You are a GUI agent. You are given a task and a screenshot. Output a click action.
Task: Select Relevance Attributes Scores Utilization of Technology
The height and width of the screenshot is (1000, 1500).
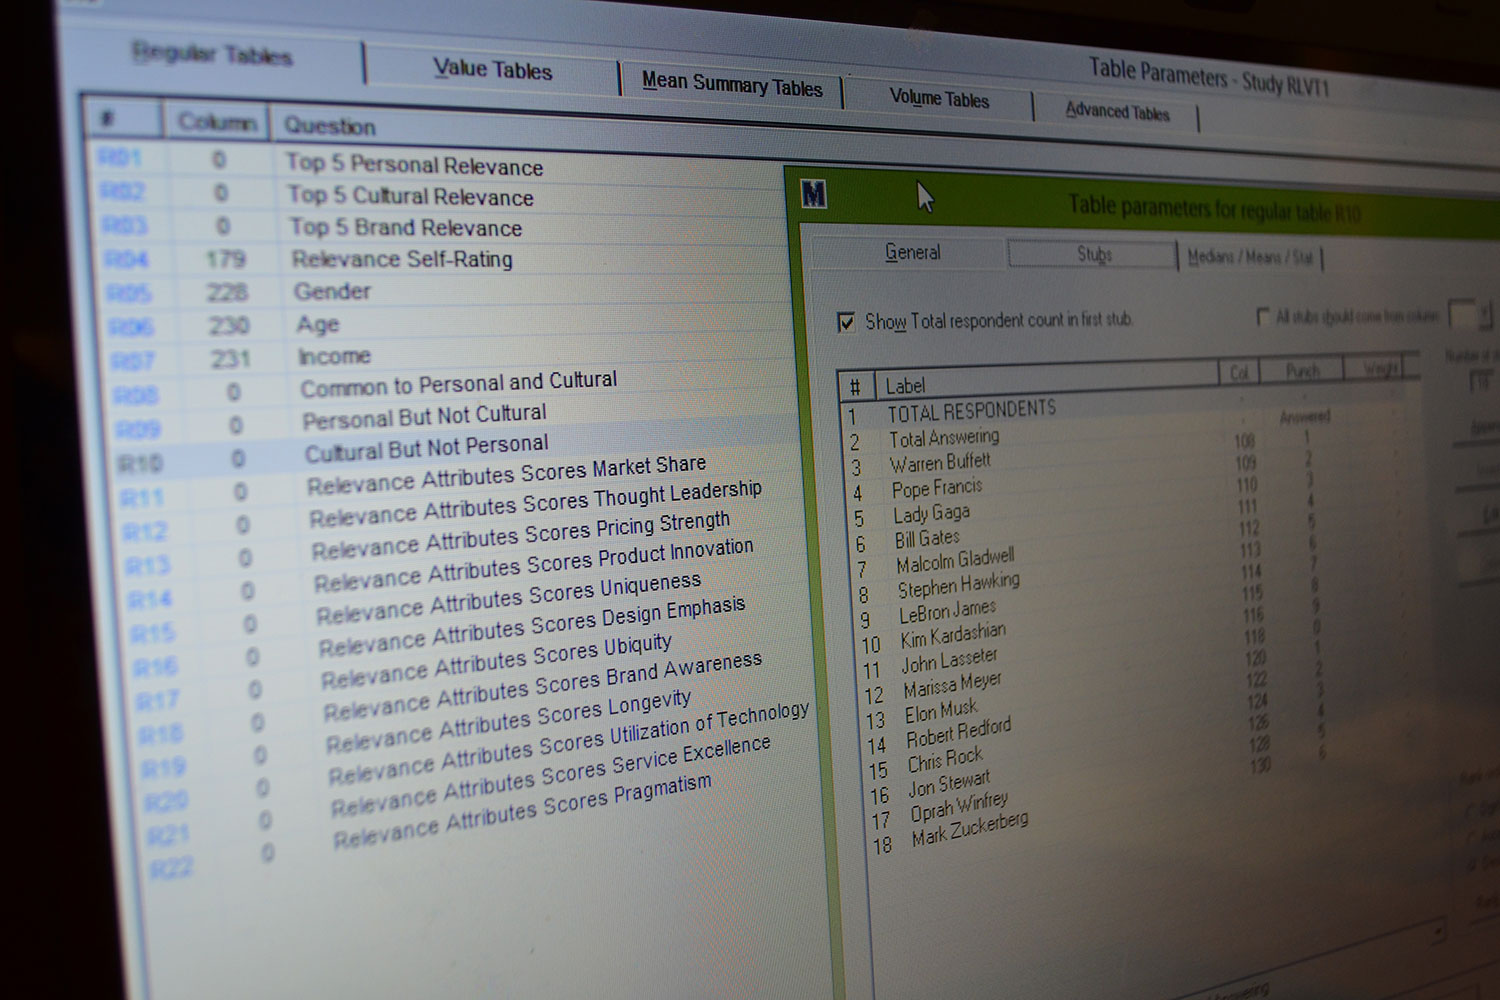[x=568, y=742]
